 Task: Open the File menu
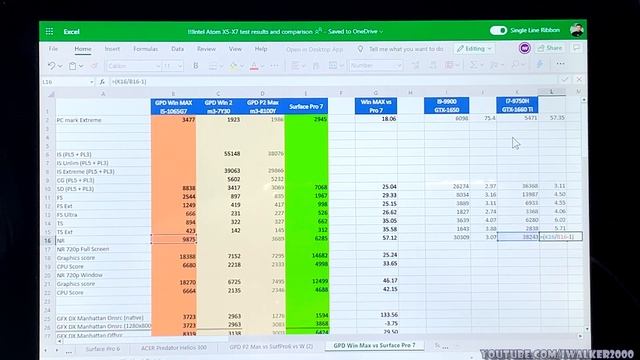click(53, 49)
